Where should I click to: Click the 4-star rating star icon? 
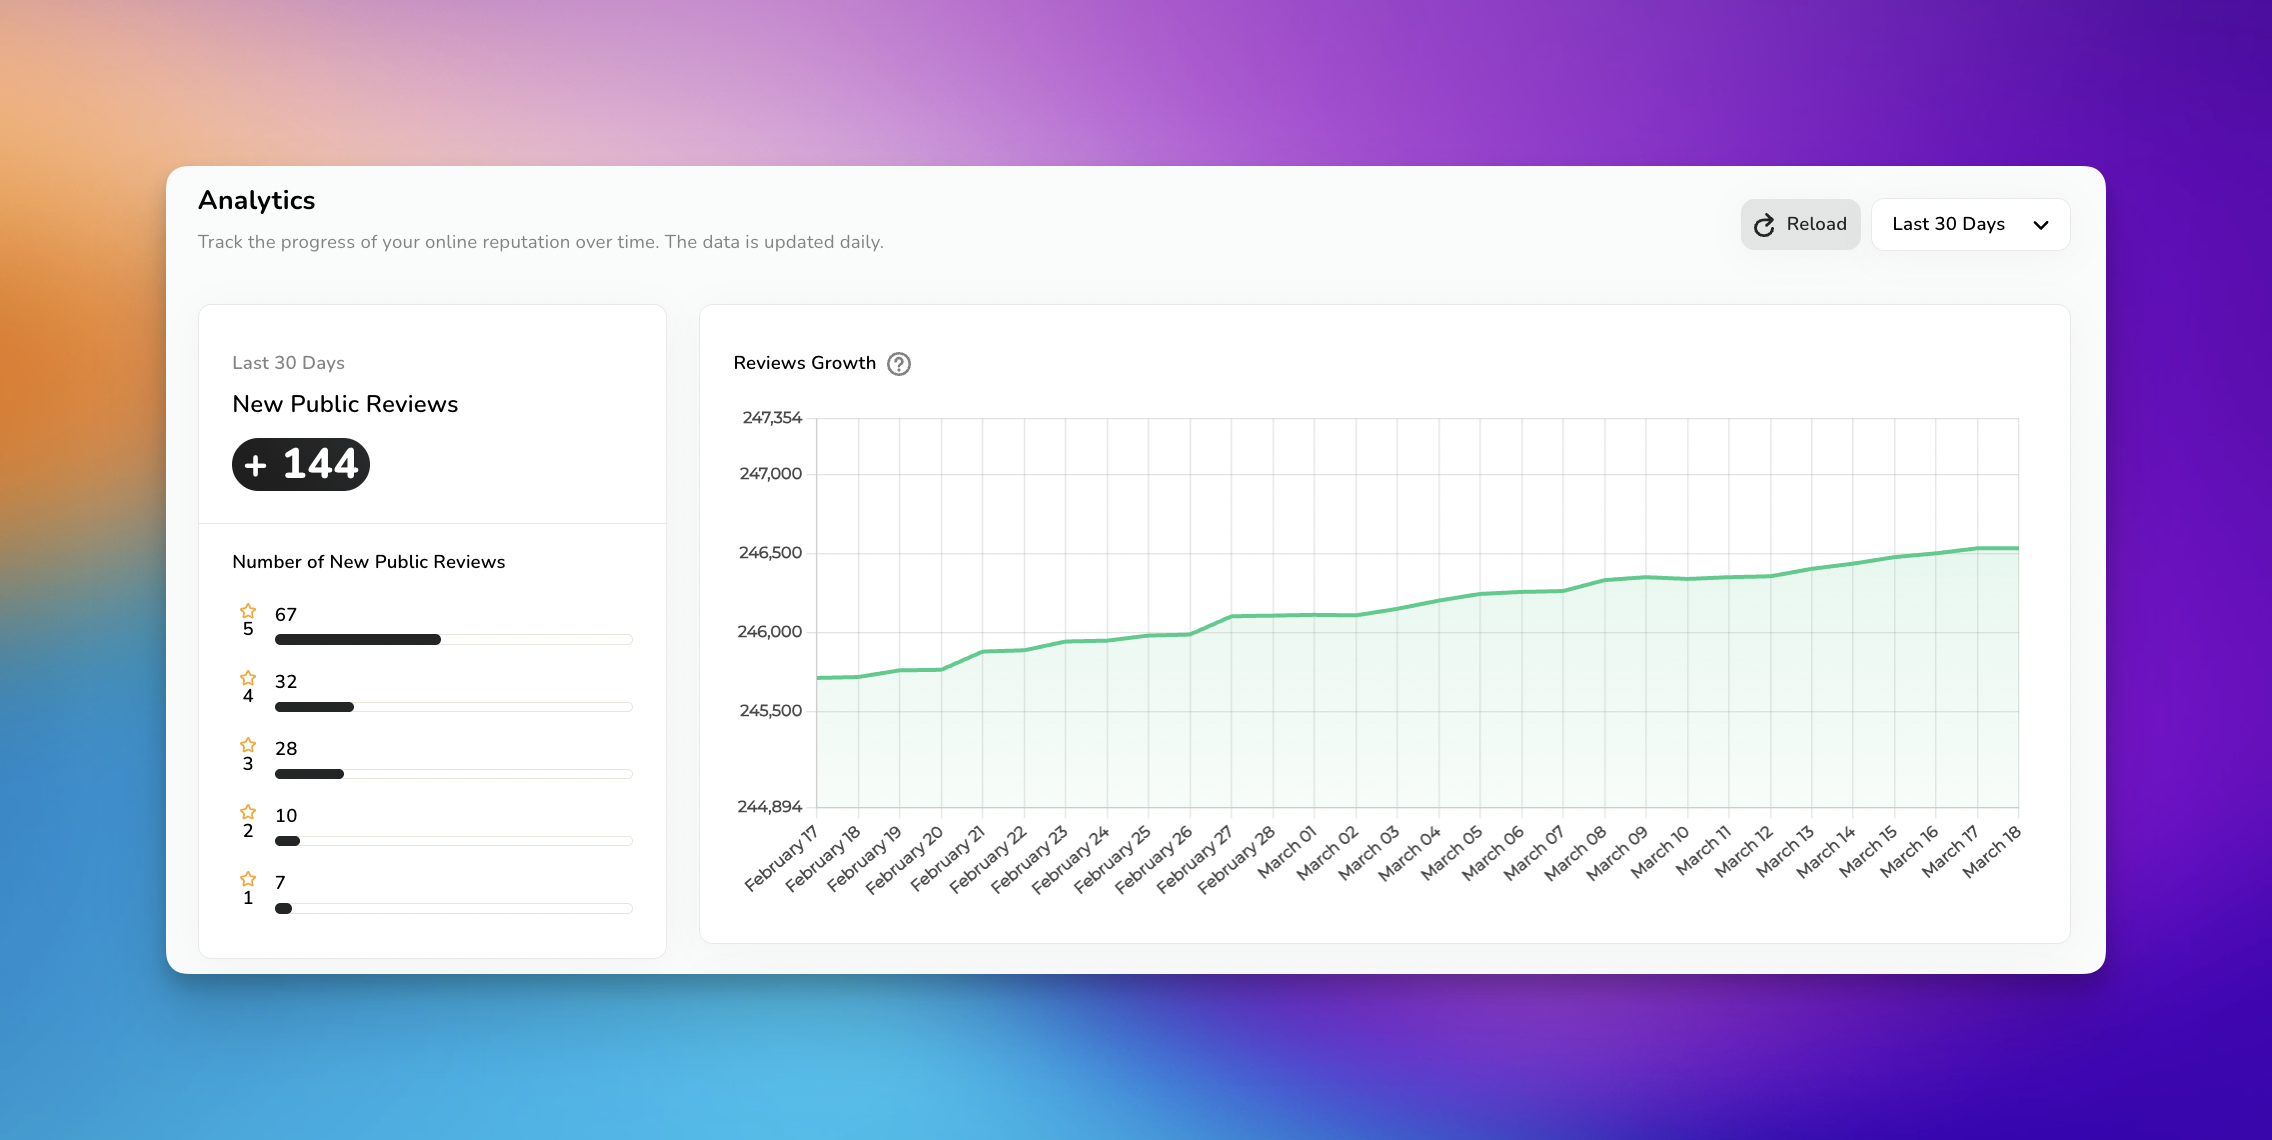coord(248,678)
